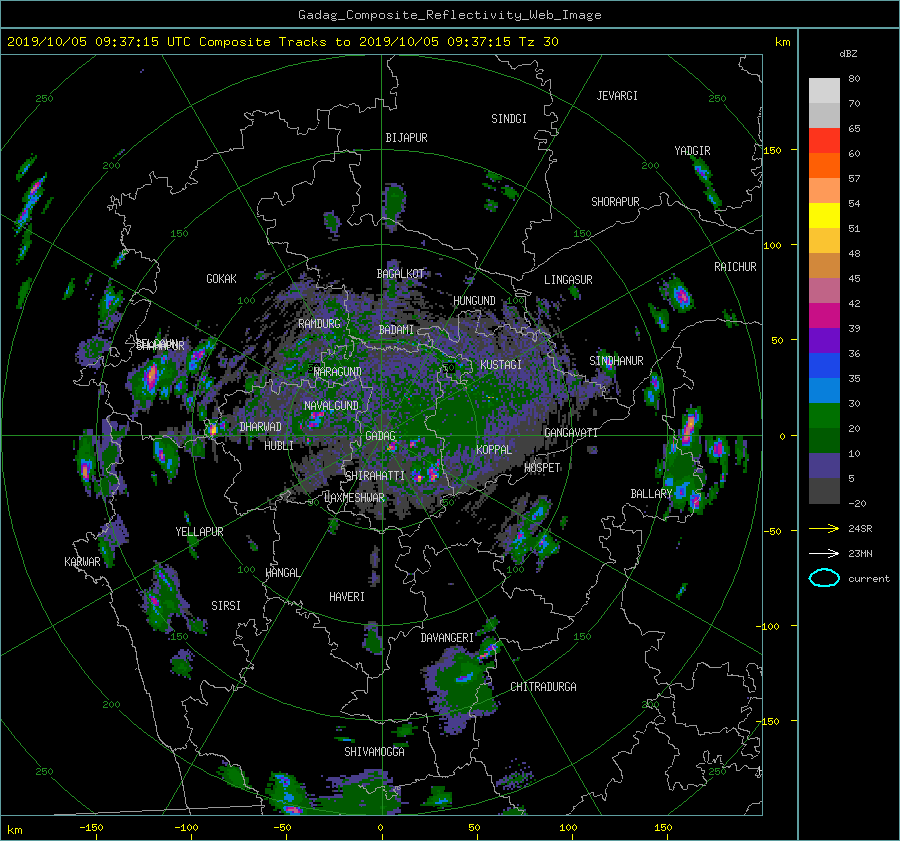Screen dimensions: 900x841
Task: Click the LAXMESHWAR city label
Action: click(354, 498)
